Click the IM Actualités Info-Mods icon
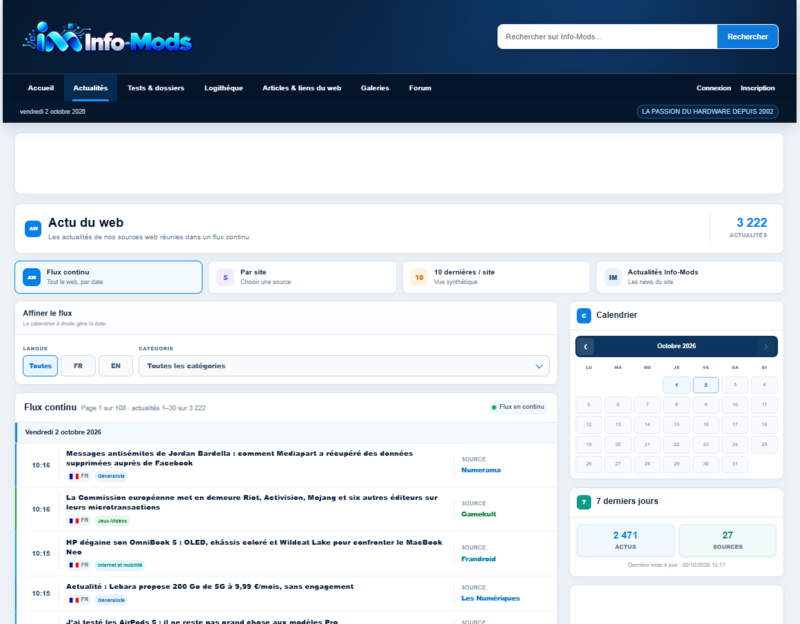Screen dimensions: 800x624 [x=613, y=277]
